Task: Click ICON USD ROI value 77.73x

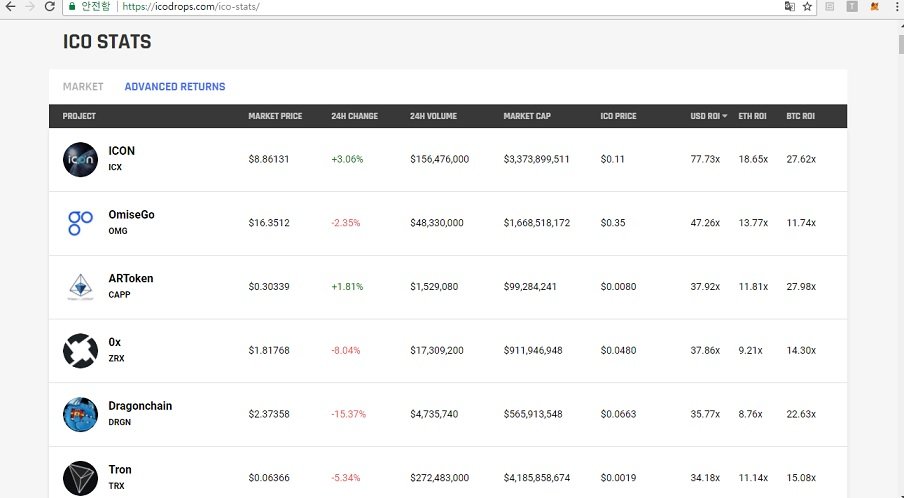Action: pyautogui.click(x=705, y=159)
